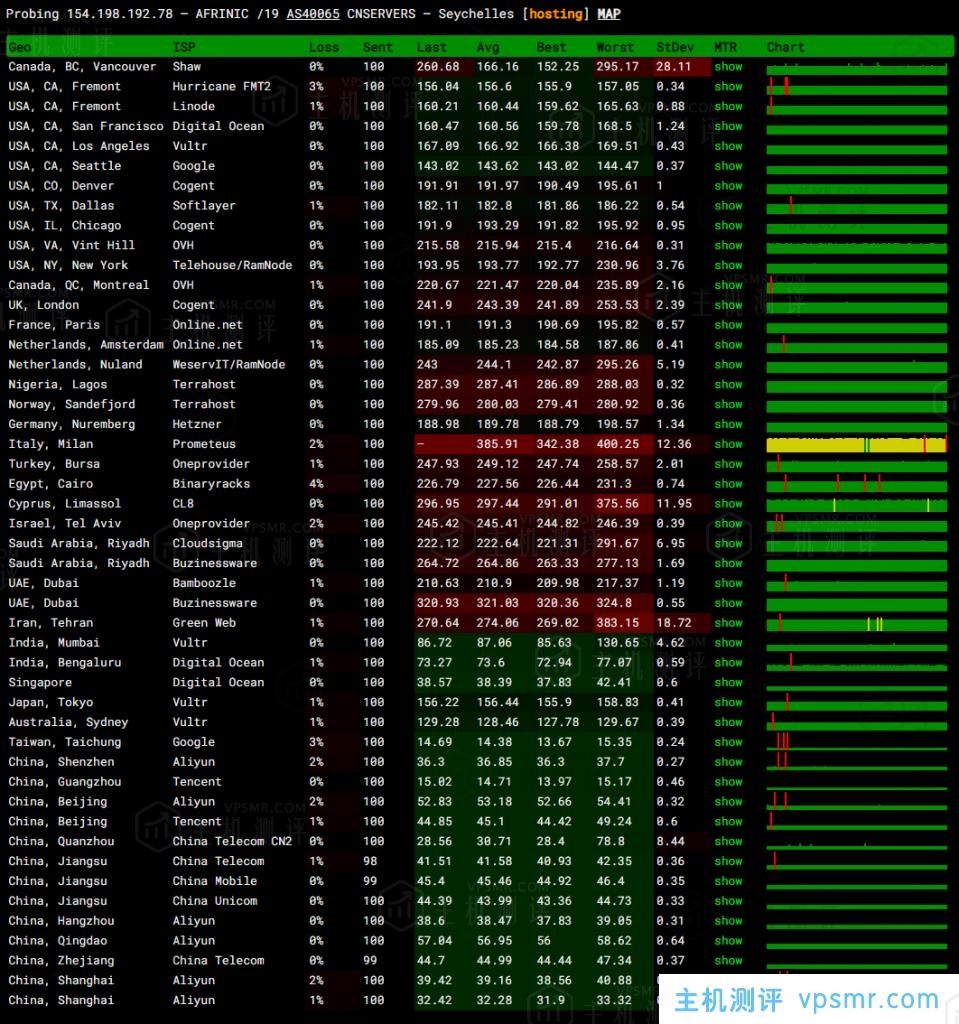The height and width of the screenshot is (1024, 959).
Task: Select 'Netherlands, Amsterdam' geo cell
Action: tap(86, 345)
